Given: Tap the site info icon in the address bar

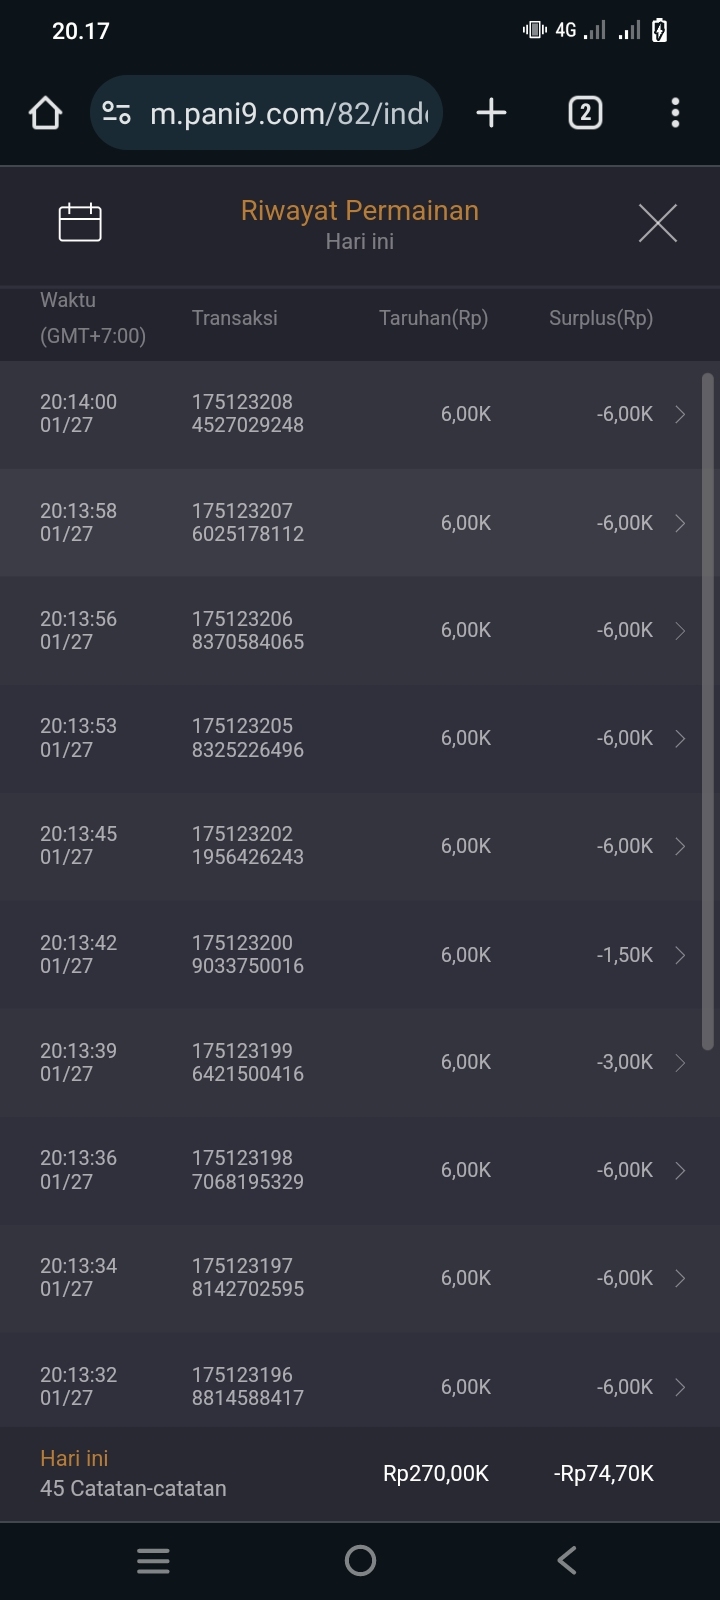Looking at the screenshot, I should click(x=117, y=113).
